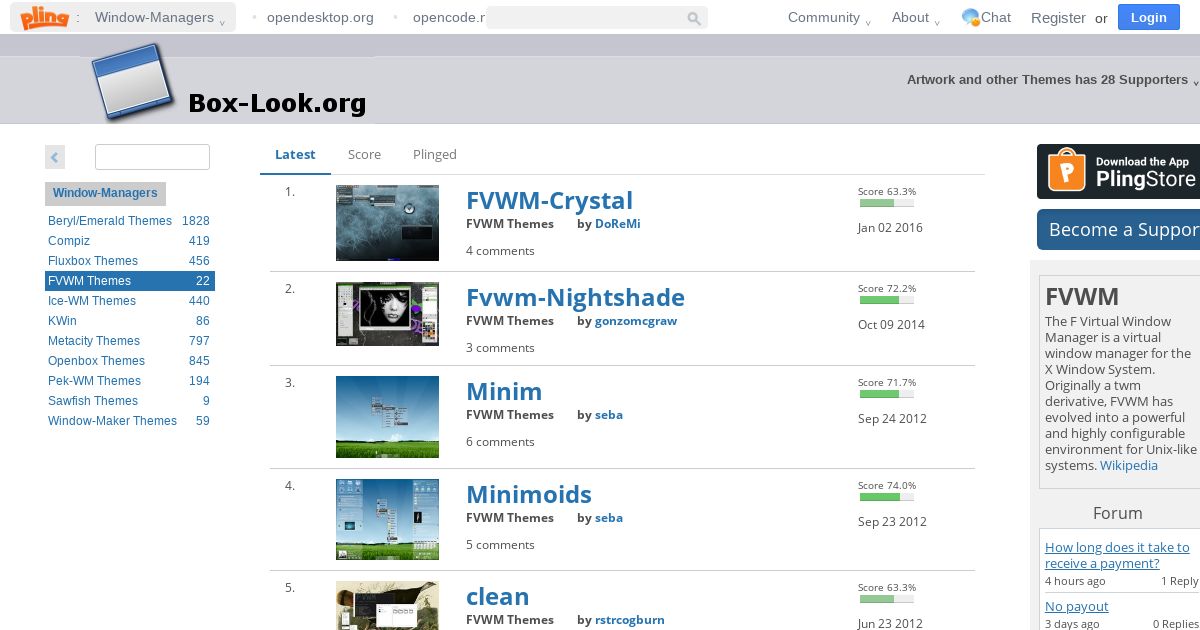Select Openbox Themes category
This screenshot has height=630, width=1200.
click(129, 361)
